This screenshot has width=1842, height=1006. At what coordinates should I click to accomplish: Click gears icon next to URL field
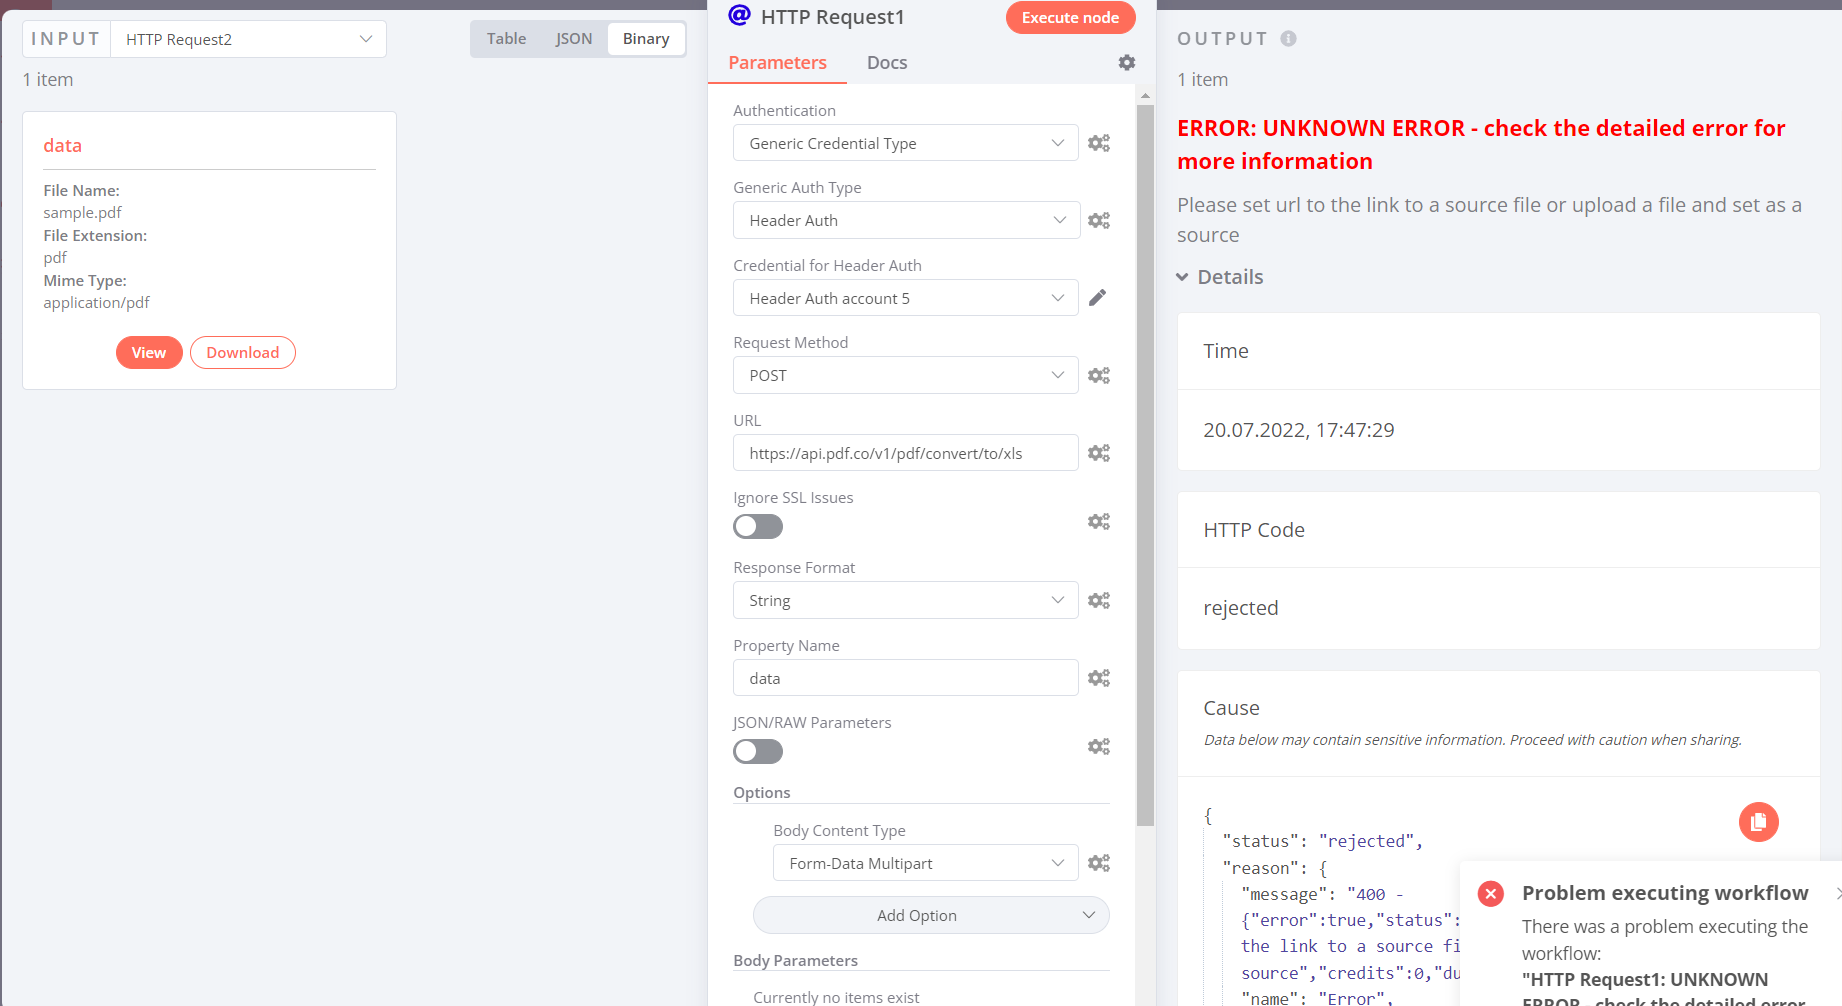point(1099,453)
